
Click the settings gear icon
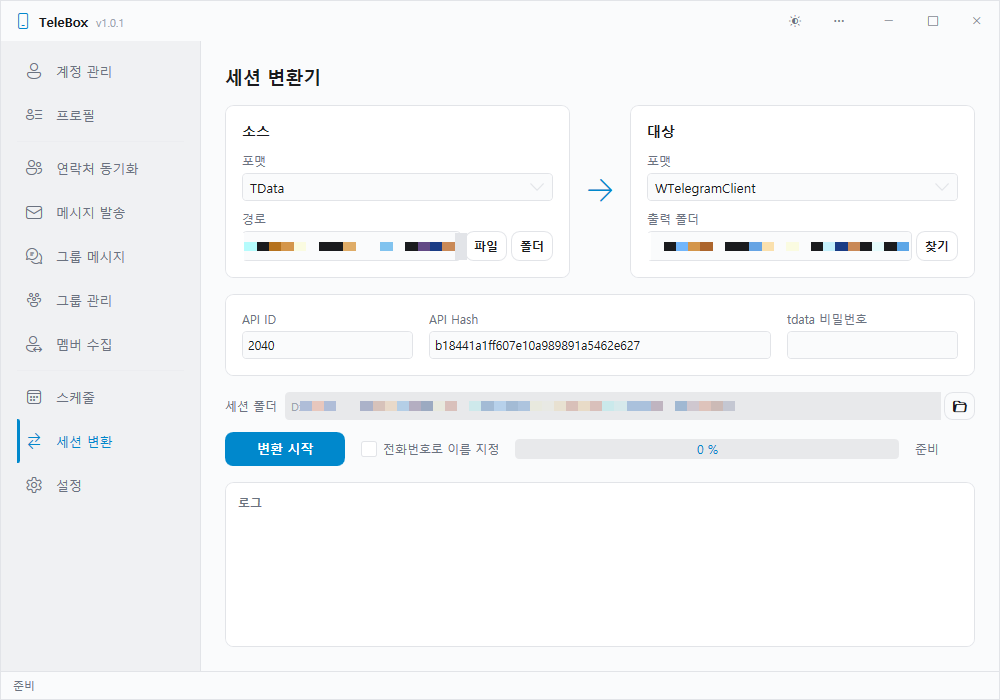[x=34, y=485]
